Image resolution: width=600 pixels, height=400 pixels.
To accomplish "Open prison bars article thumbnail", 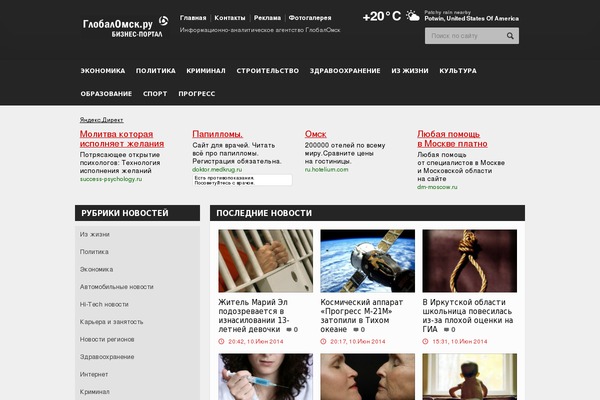I will [x=266, y=261].
